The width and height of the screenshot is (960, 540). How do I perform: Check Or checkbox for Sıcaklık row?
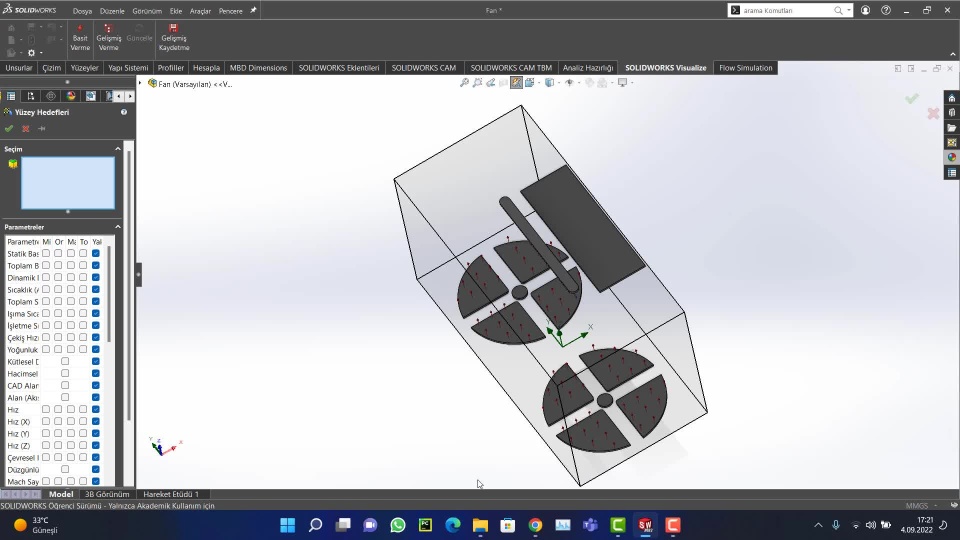point(58,289)
